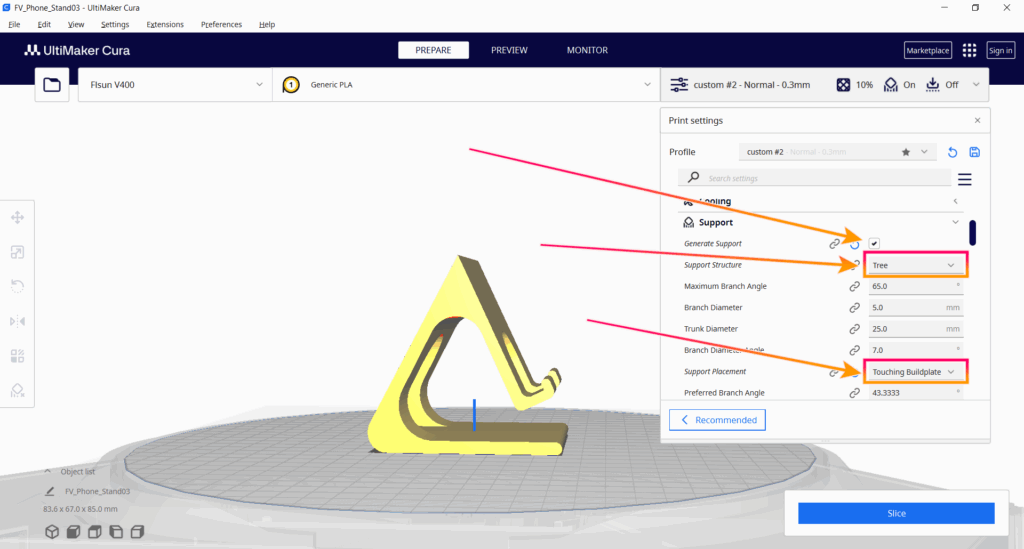
Task: Close the Print settings panel
Action: click(x=977, y=121)
